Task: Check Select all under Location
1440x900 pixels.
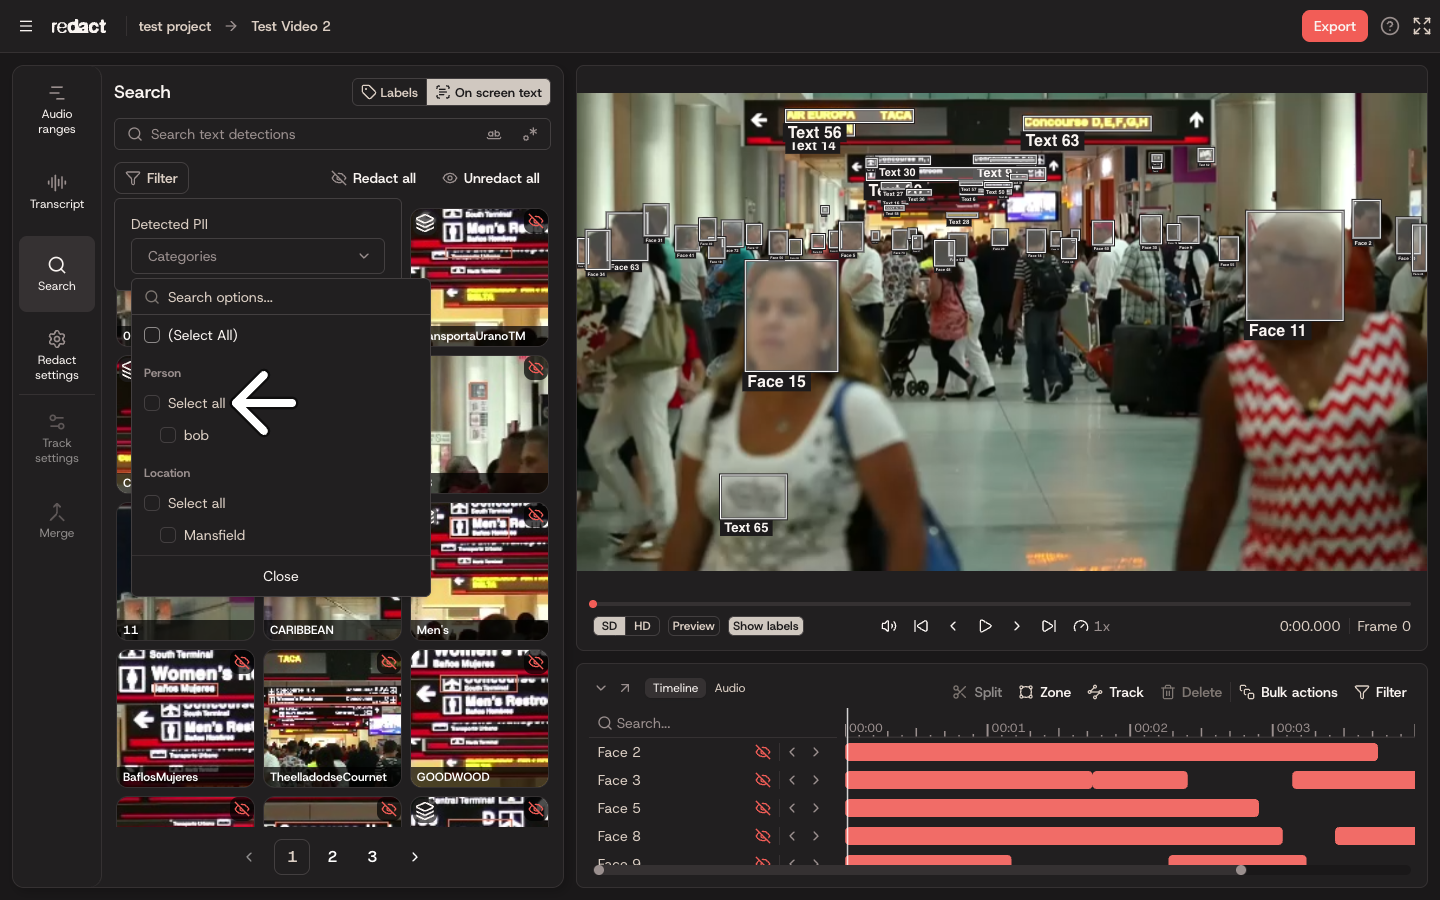Action: pyautogui.click(x=152, y=503)
